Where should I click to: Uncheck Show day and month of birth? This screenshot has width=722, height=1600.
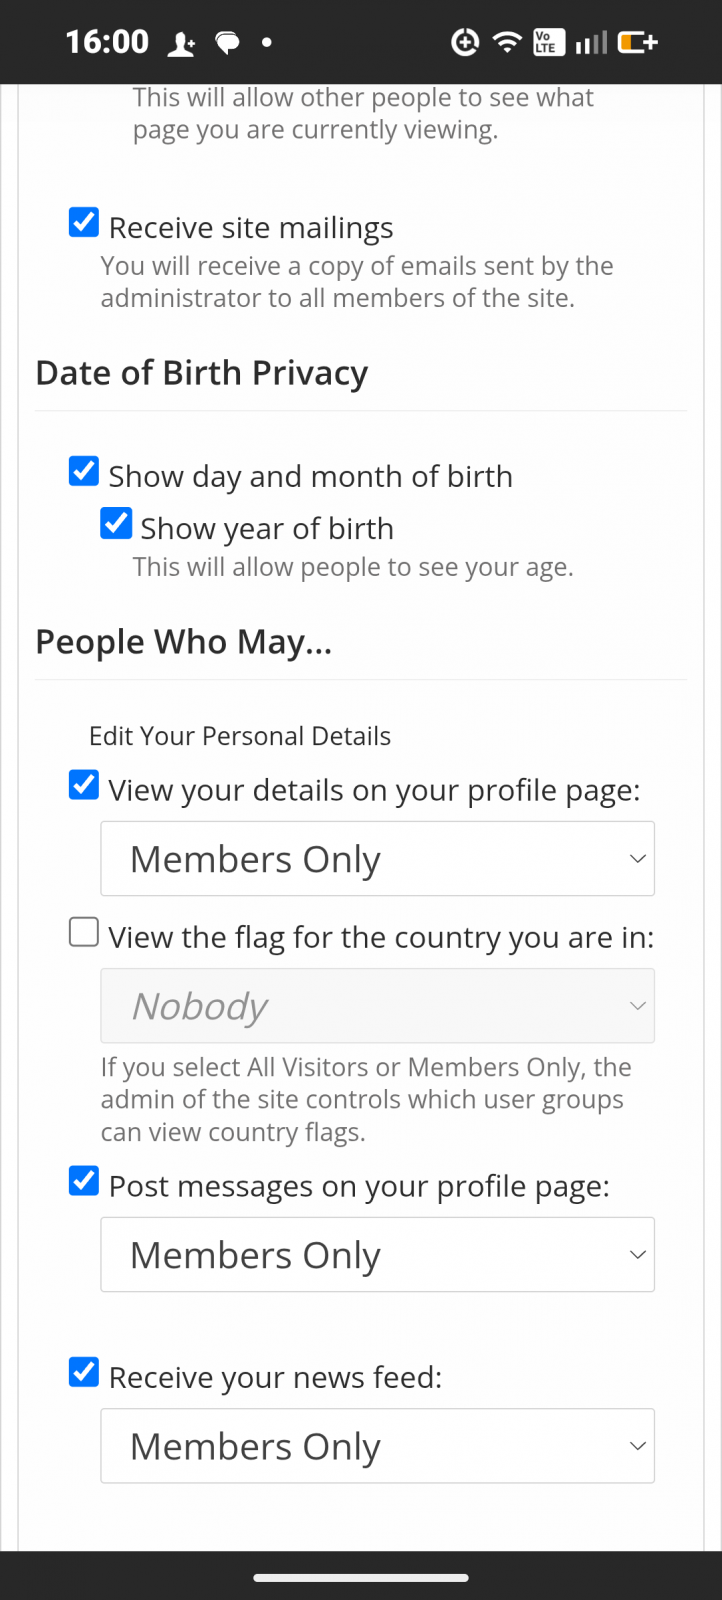pos(83,470)
